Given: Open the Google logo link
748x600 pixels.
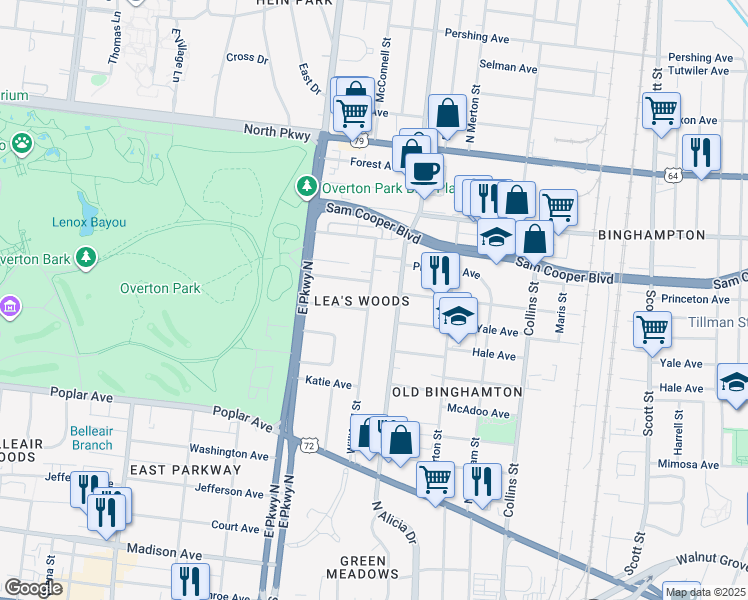Looking at the screenshot, I should tap(33, 588).
